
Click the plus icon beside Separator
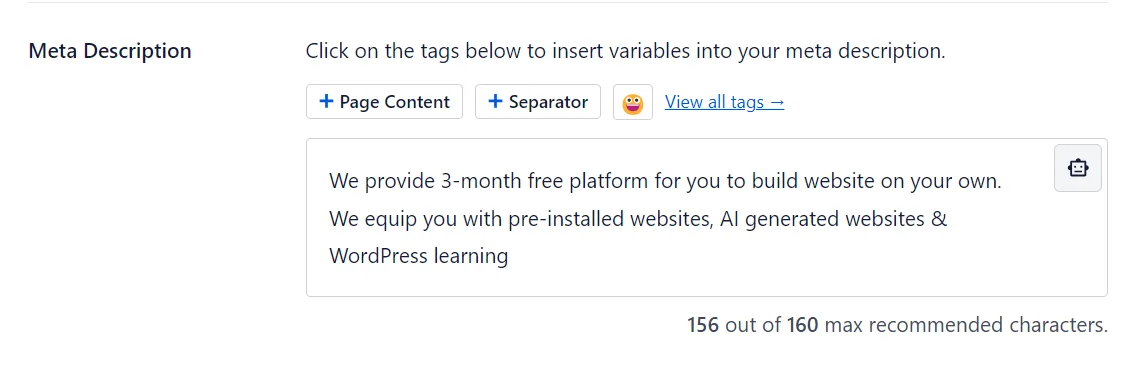[x=495, y=102]
